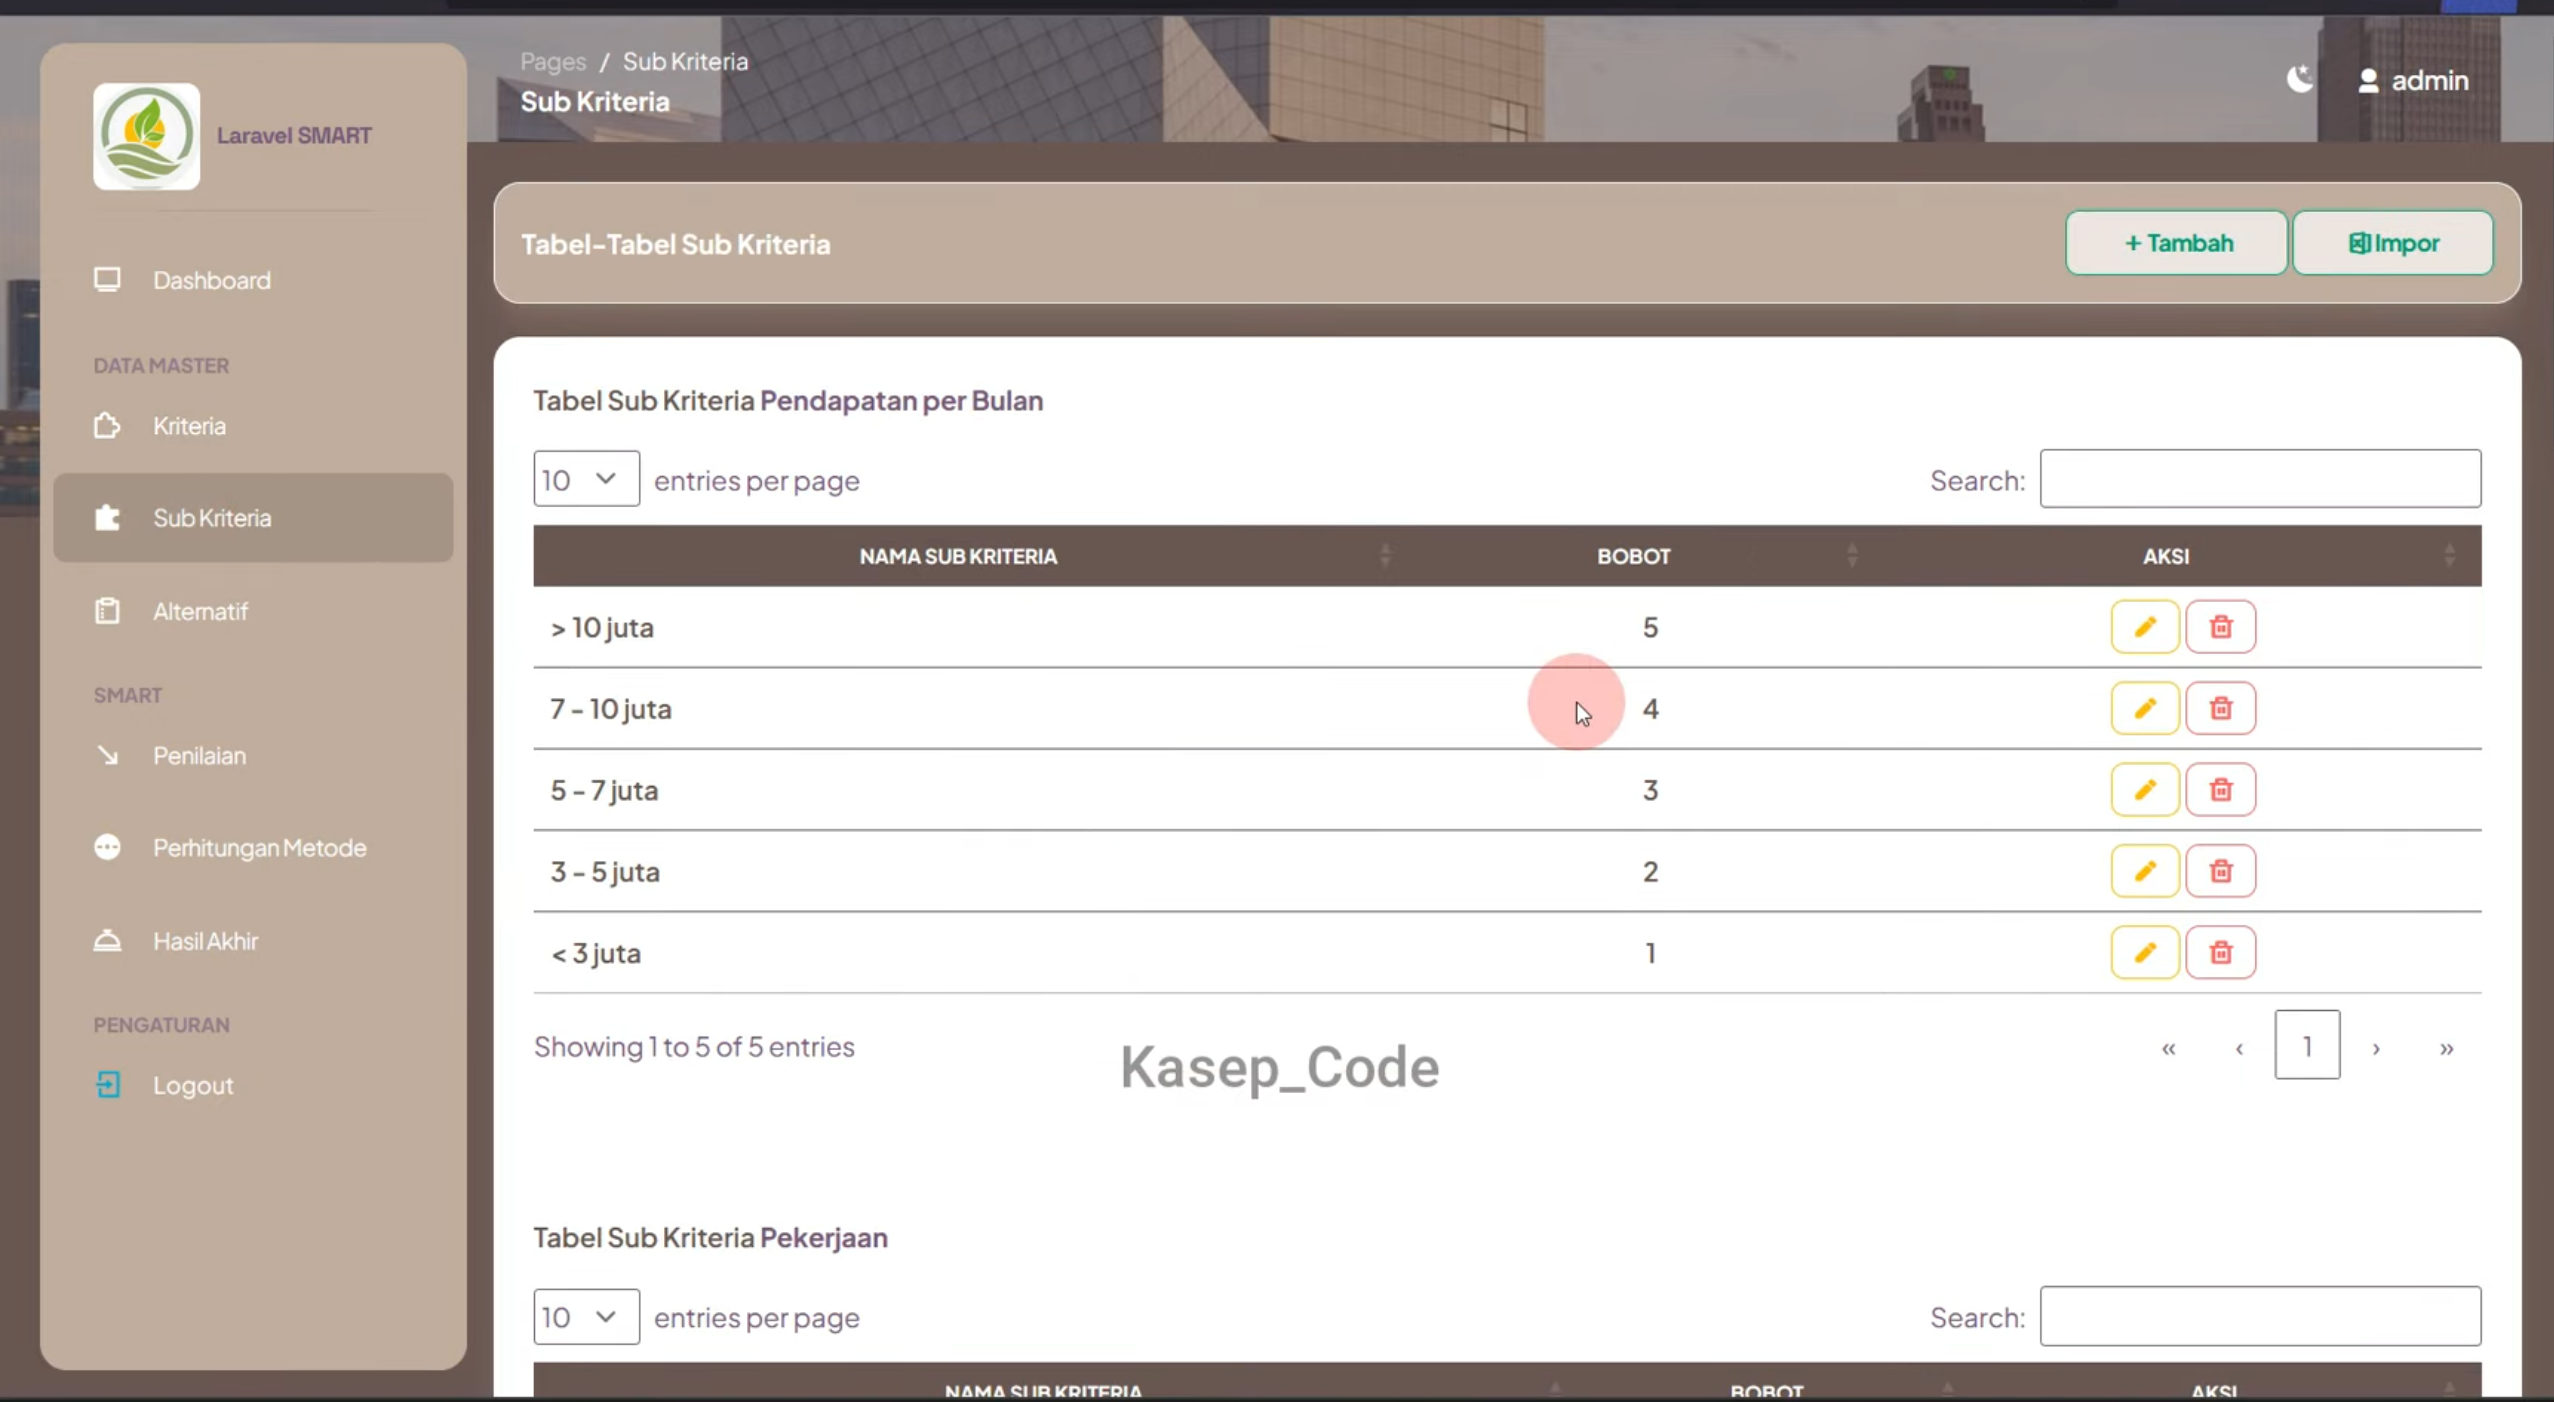Click the 'Showing 1 to 5 of 5 entries' text
Viewport: 2554px width, 1402px height.
[x=694, y=1046]
